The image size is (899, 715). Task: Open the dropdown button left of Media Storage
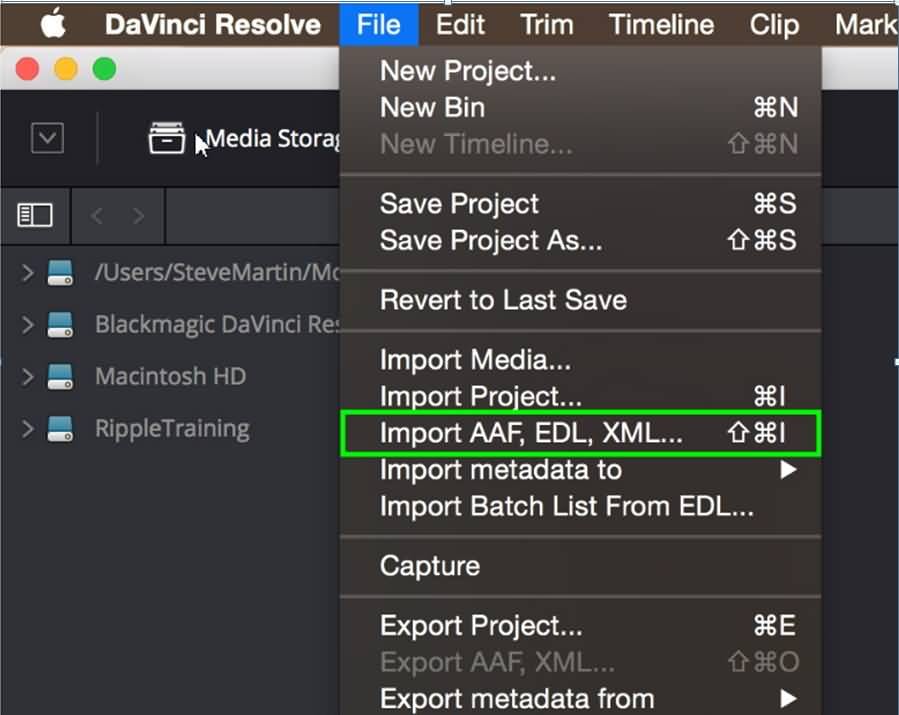(47, 138)
